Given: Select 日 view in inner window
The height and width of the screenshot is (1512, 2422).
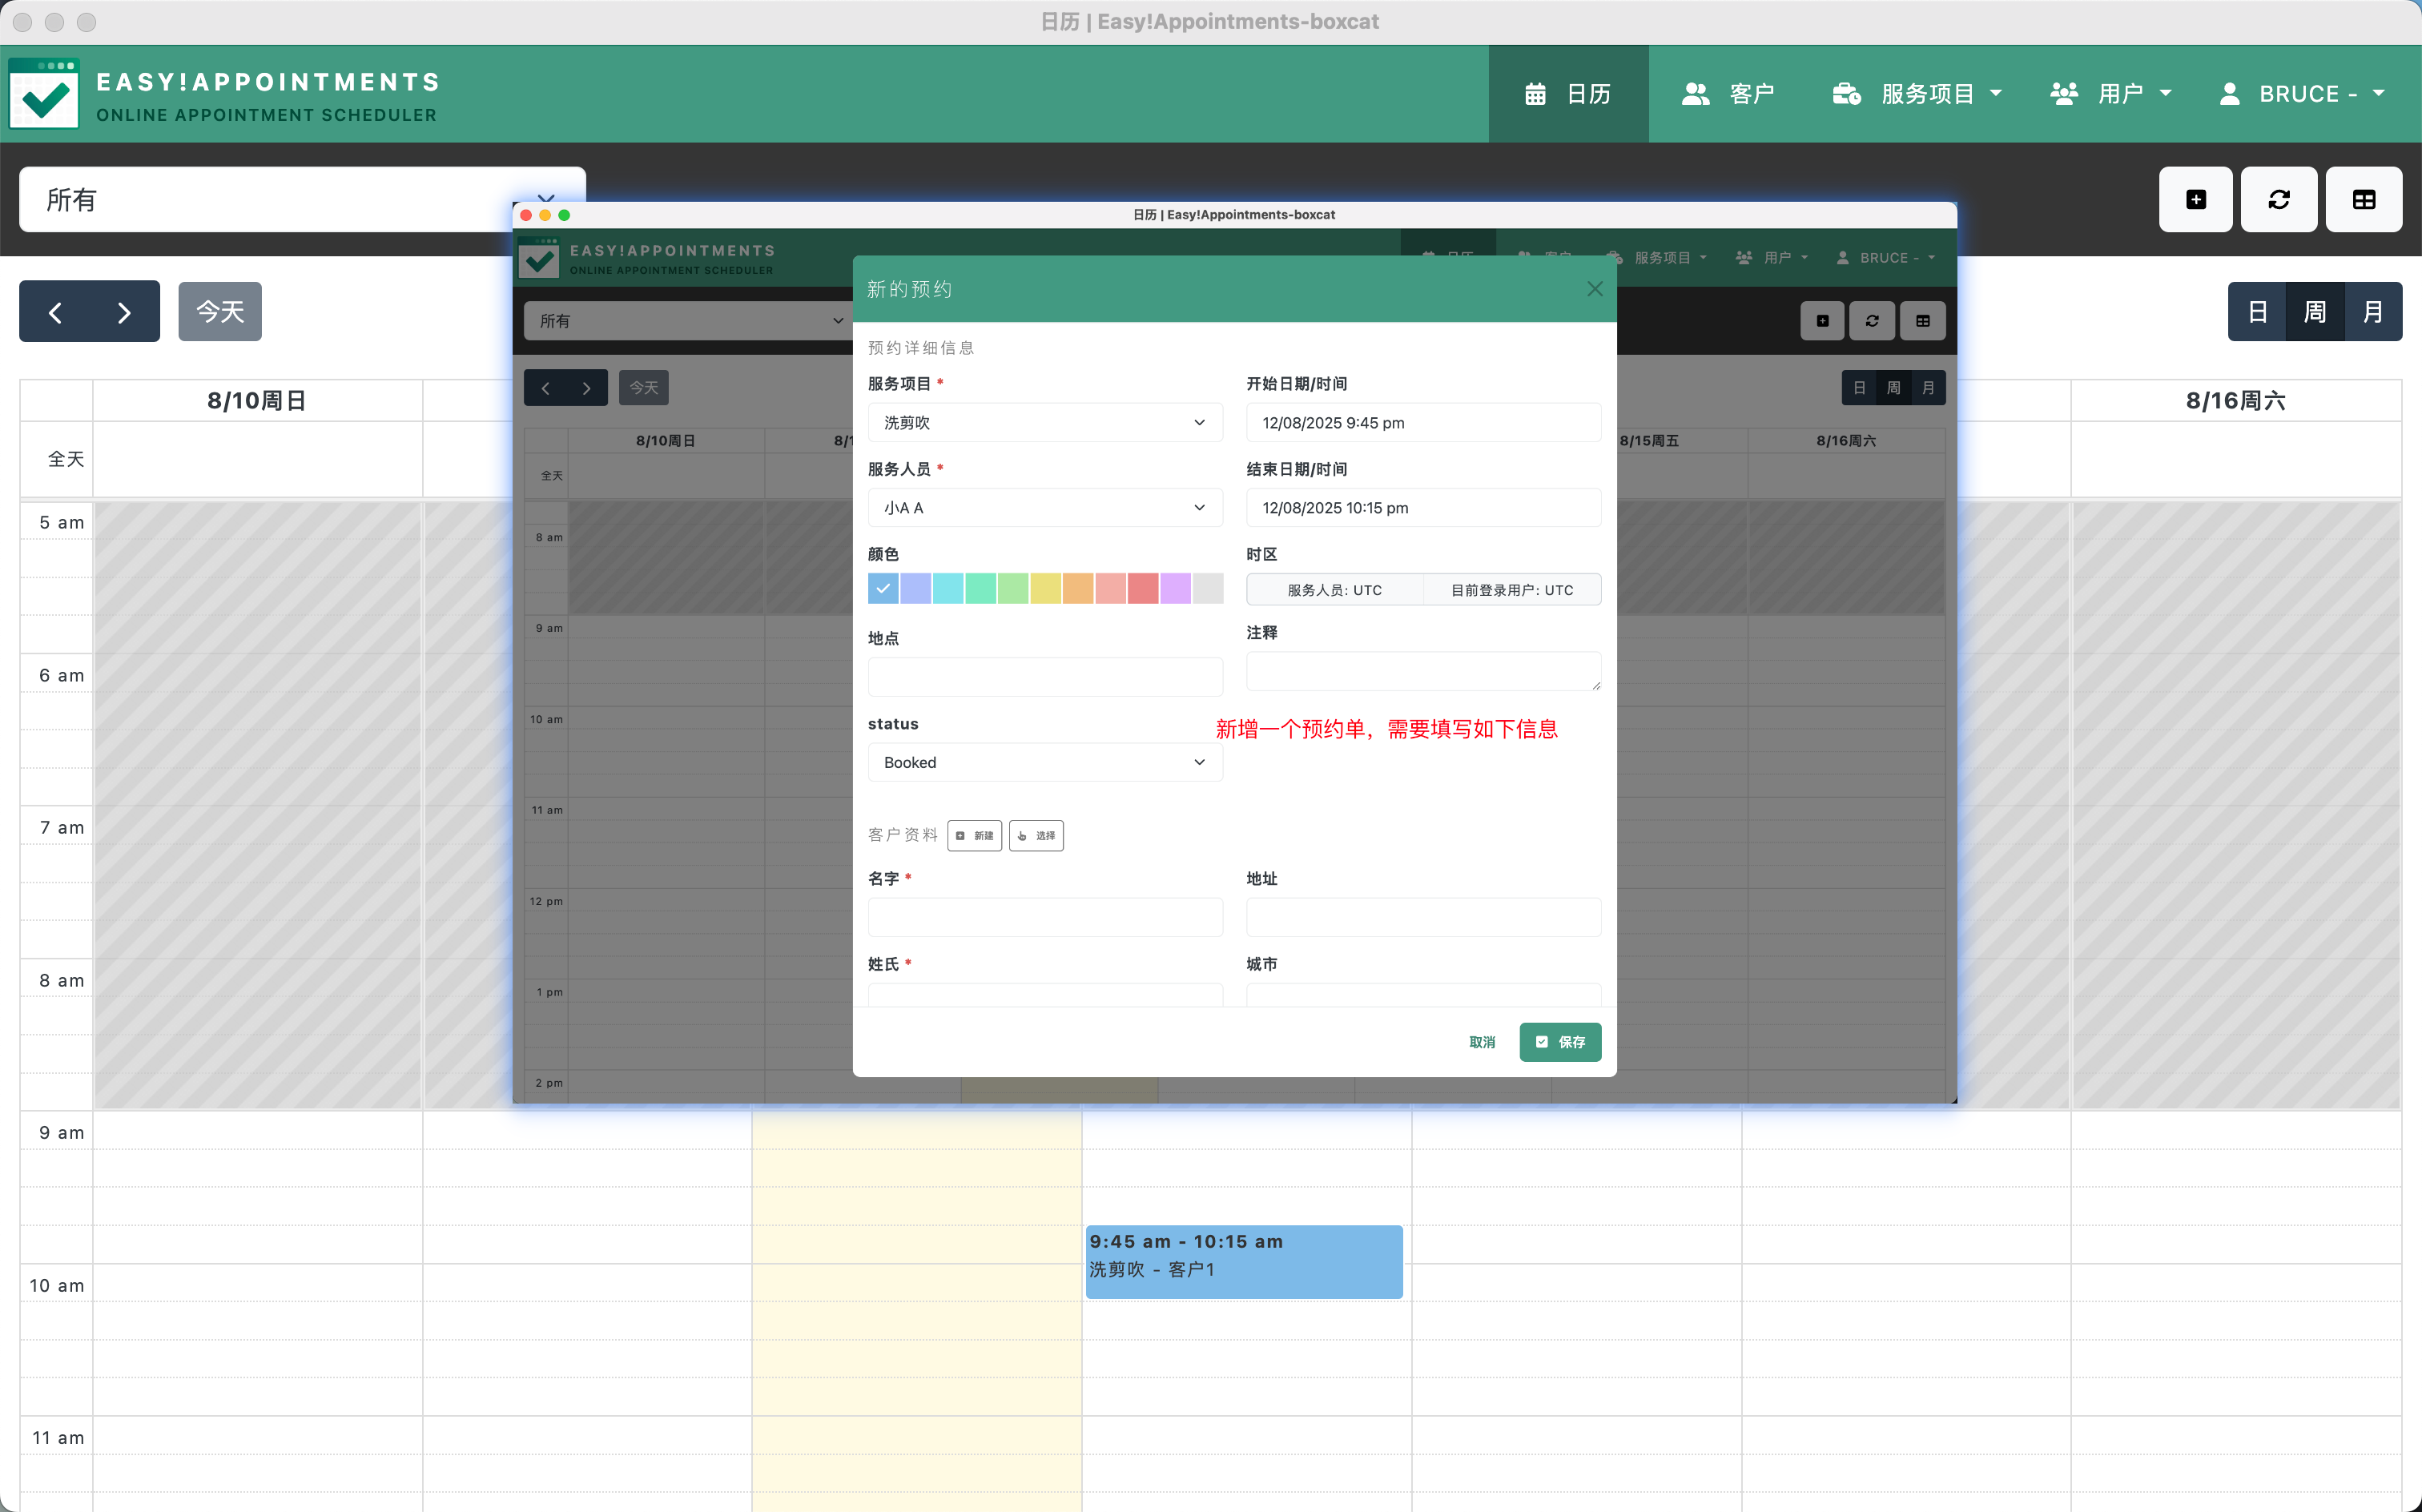Looking at the screenshot, I should point(1859,388).
